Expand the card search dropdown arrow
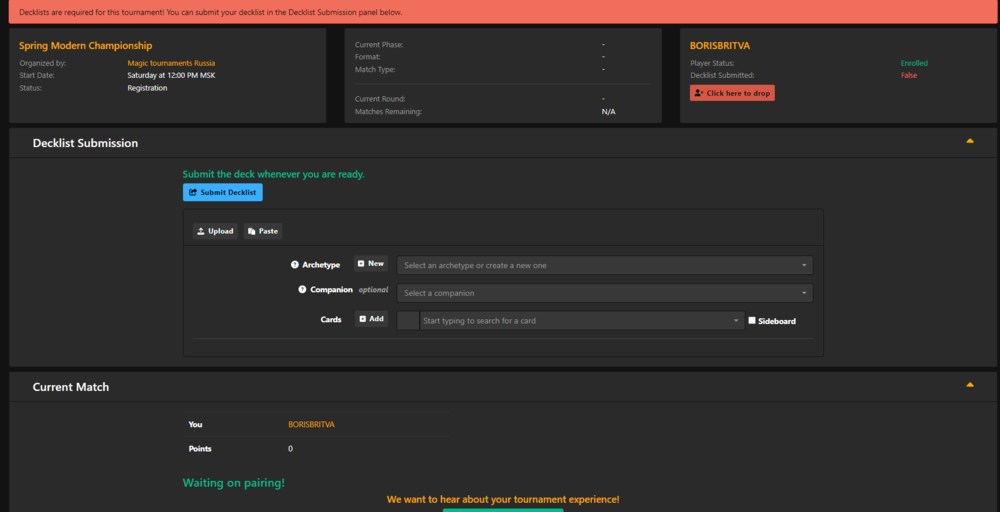This screenshot has height=512, width=1000. (737, 321)
